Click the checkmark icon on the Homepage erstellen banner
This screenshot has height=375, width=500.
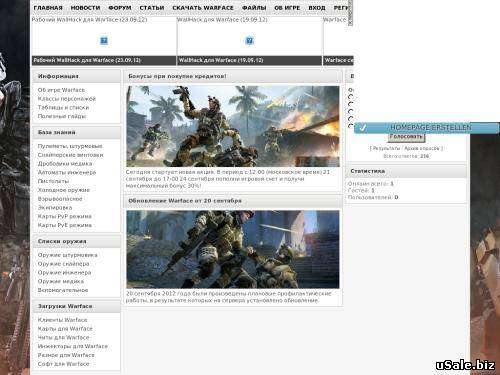[363, 127]
